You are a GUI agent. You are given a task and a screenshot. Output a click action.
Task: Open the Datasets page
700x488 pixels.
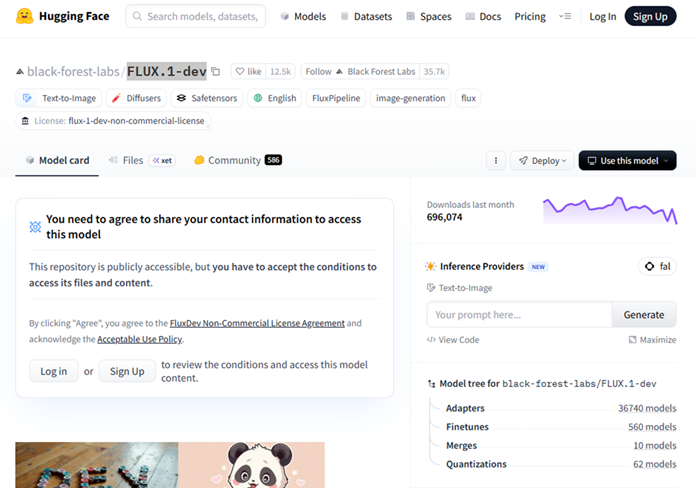coord(366,17)
